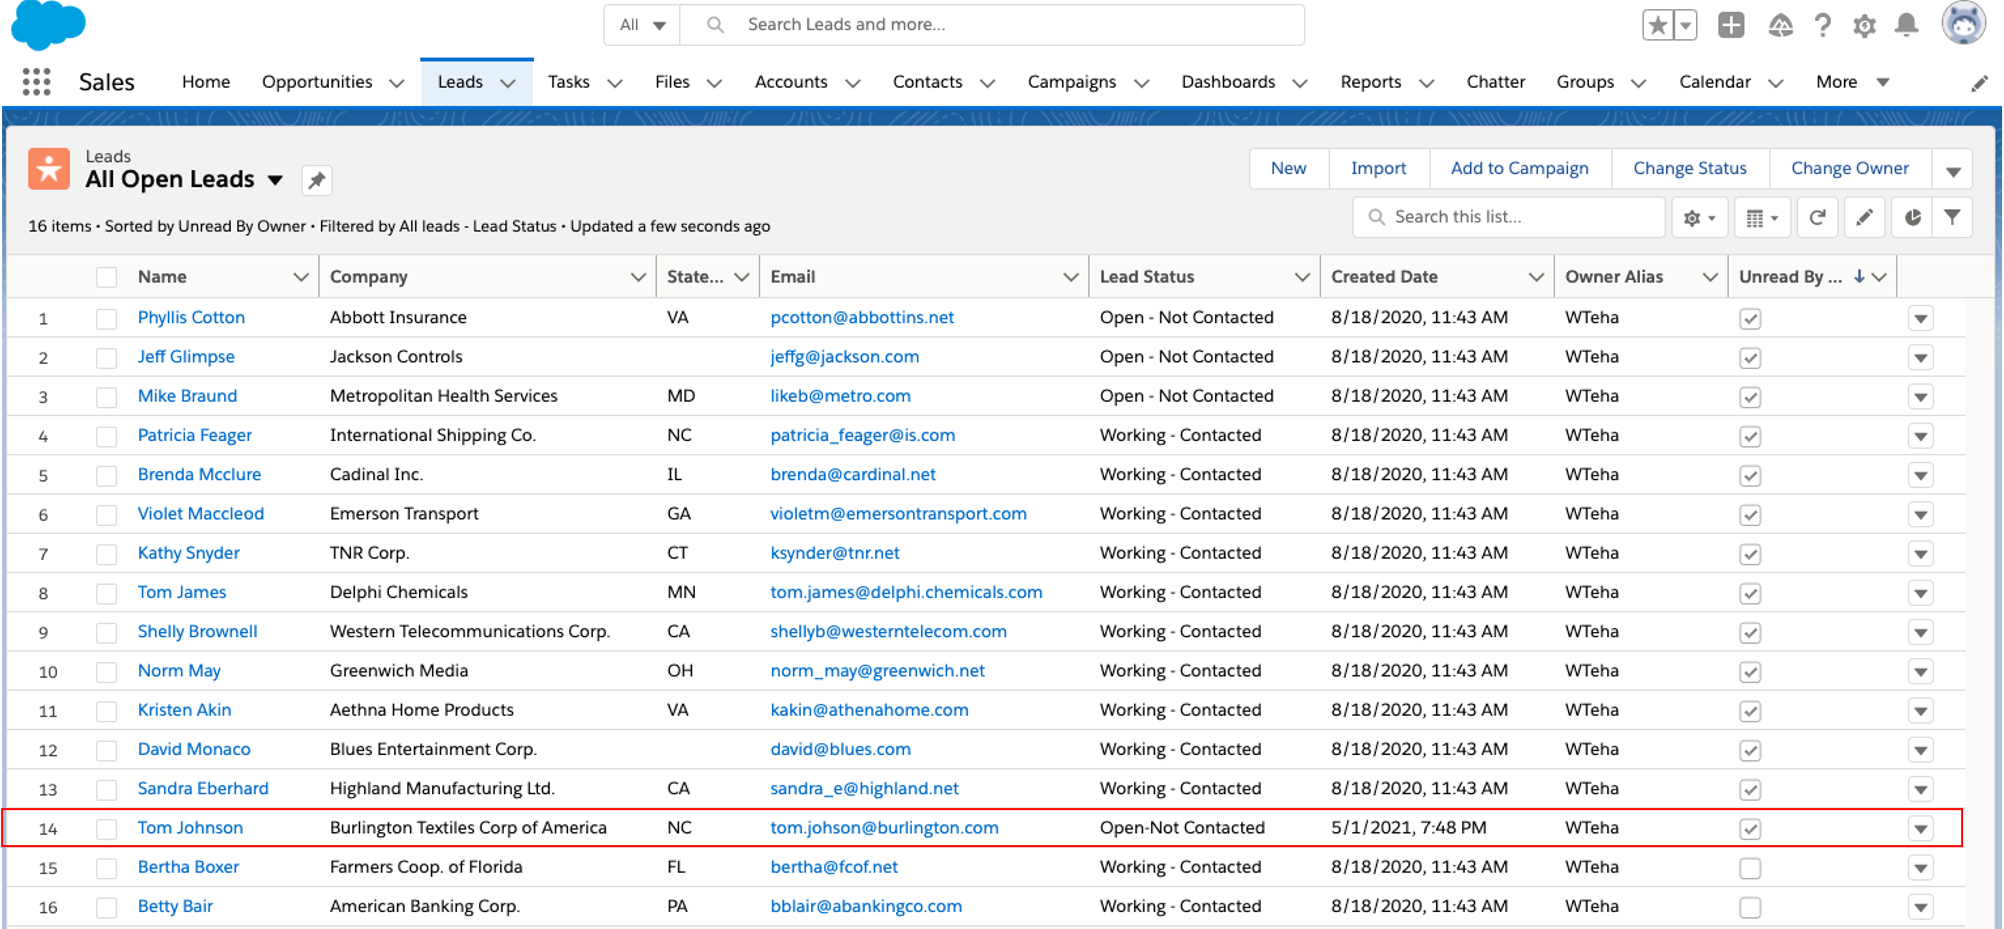Open the filters panel funnel icon
Image resolution: width=2004 pixels, height=929 pixels.
[x=1952, y=218]
